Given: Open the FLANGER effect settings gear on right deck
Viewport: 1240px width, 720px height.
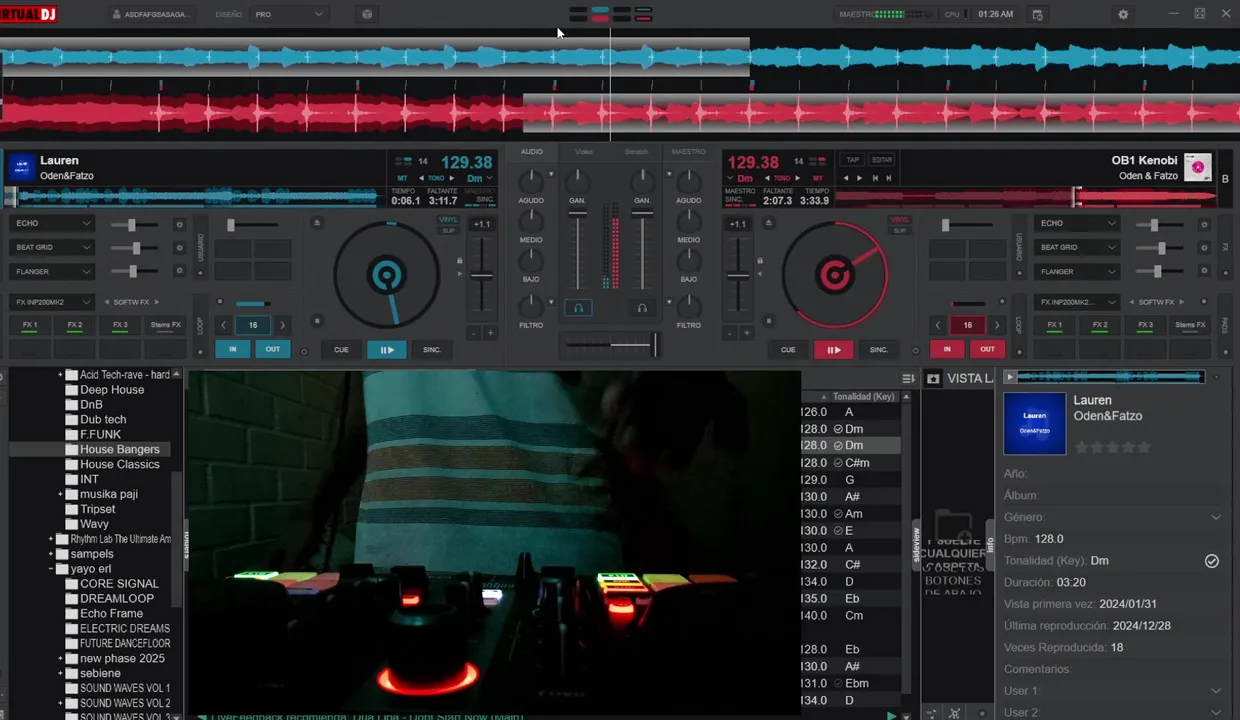Looking at the screenshot, I should 1204,271.
